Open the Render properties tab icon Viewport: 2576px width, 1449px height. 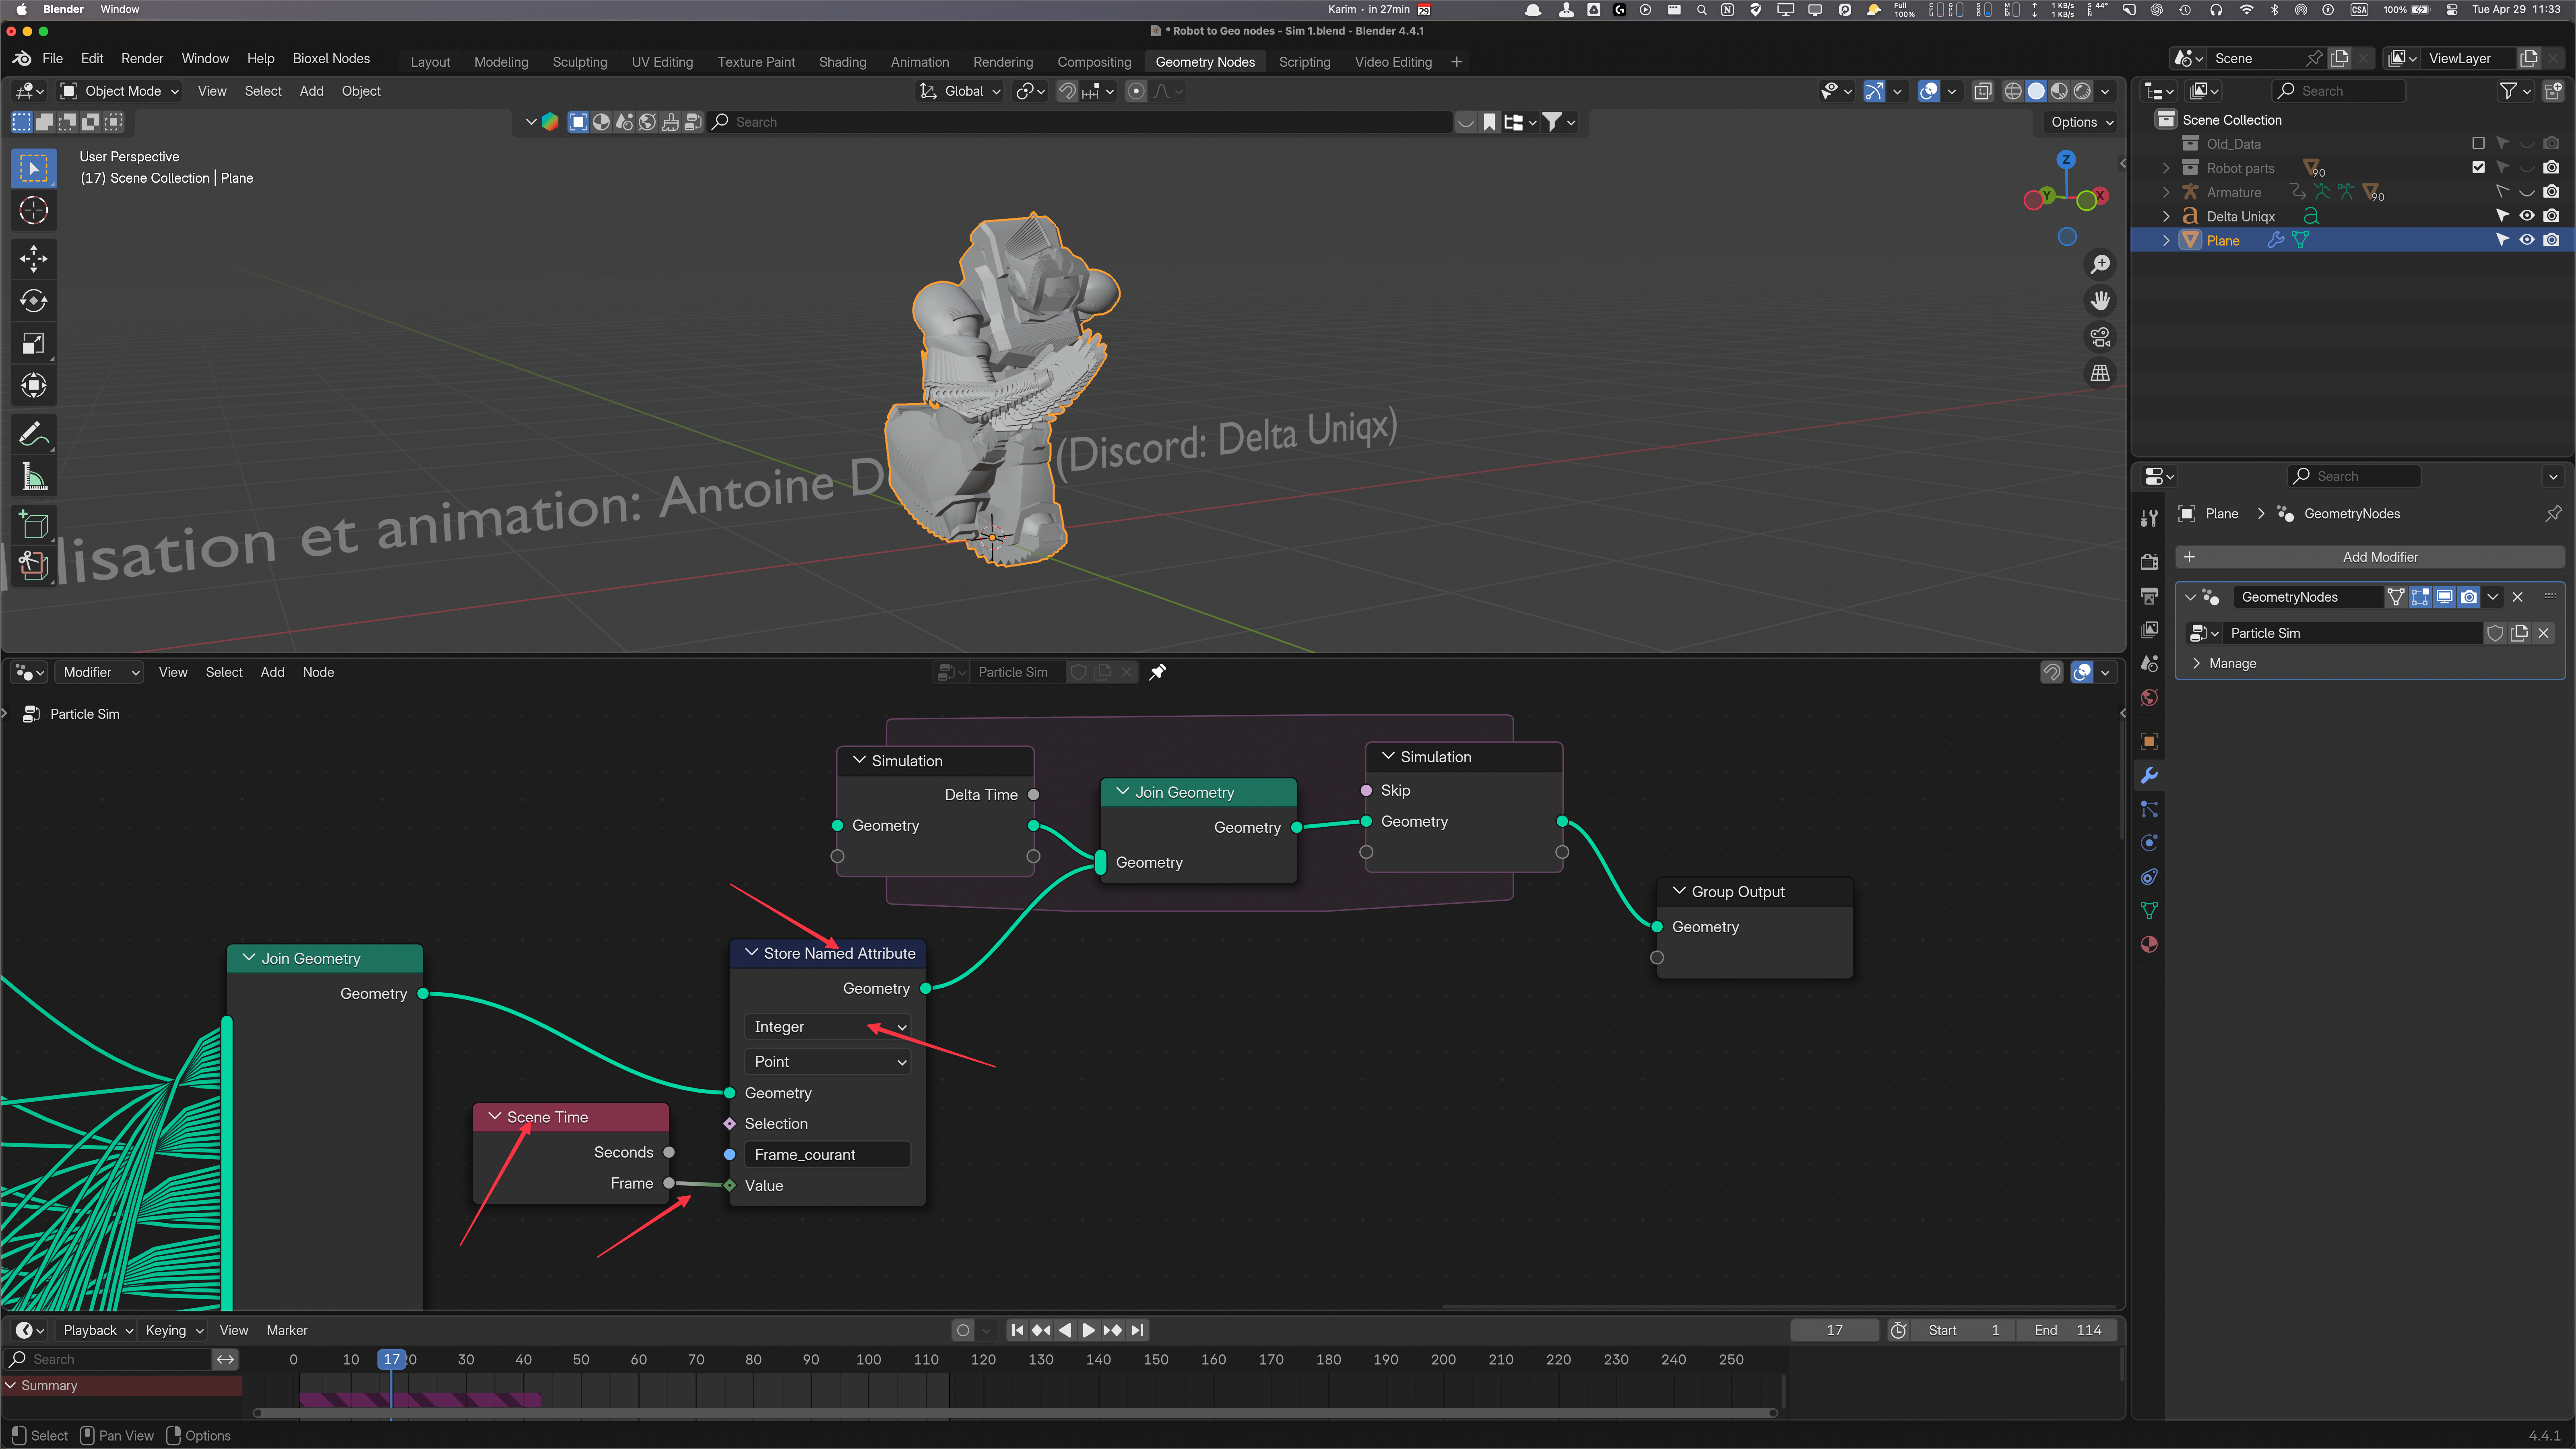2149,562
